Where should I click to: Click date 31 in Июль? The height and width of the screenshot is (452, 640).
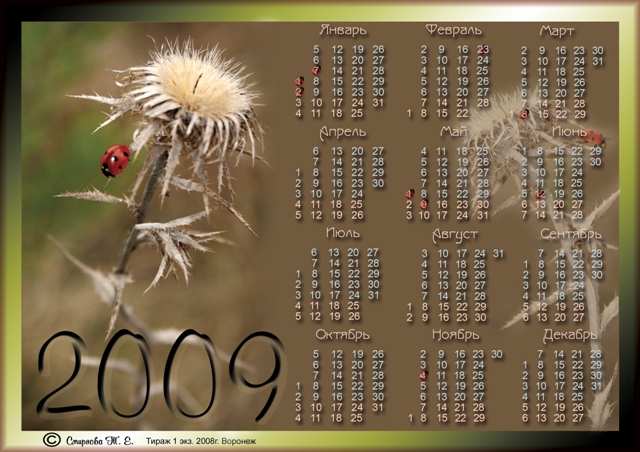pyautogui.click(x=373, y=295)
